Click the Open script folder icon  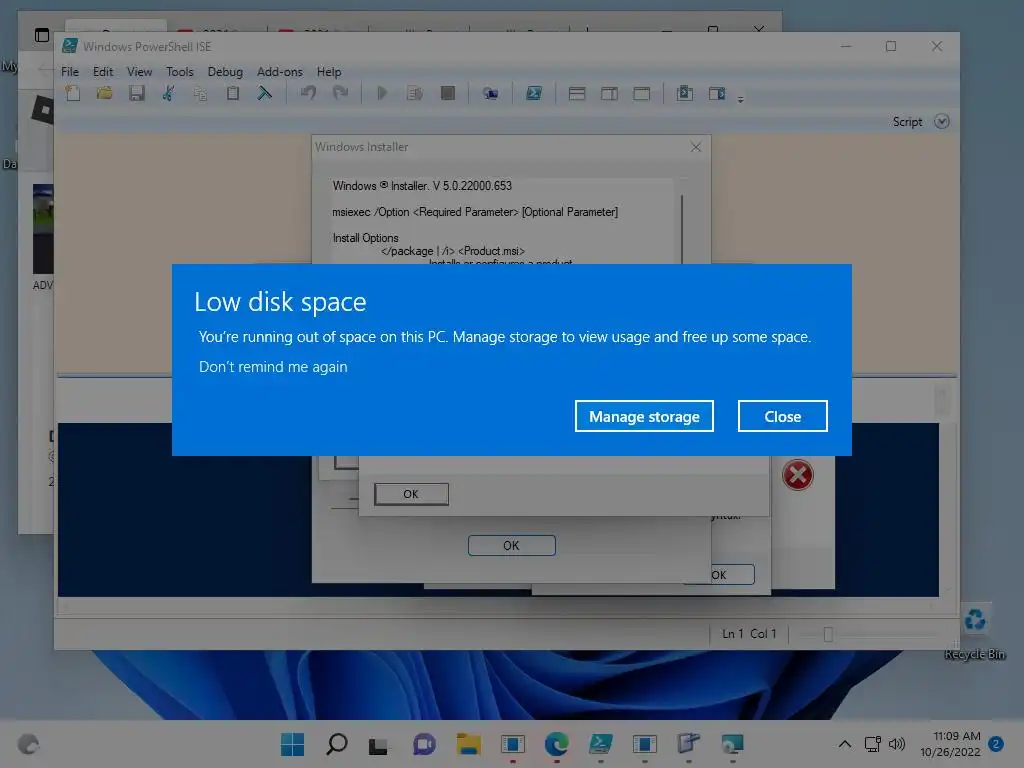tap(104, 93)
